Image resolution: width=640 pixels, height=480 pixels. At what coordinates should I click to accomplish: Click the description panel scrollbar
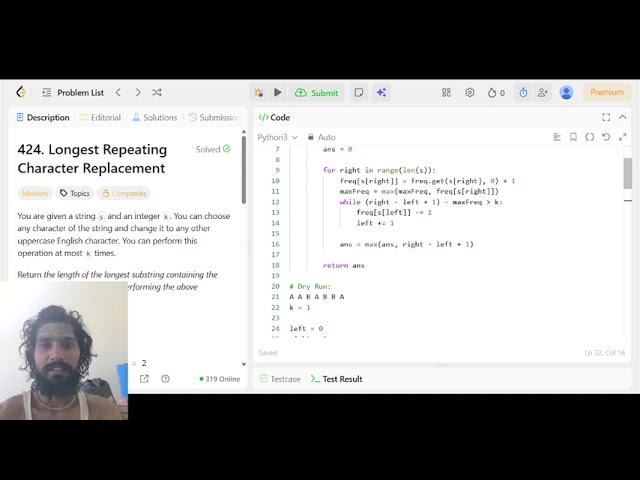(x=244, y=169)
